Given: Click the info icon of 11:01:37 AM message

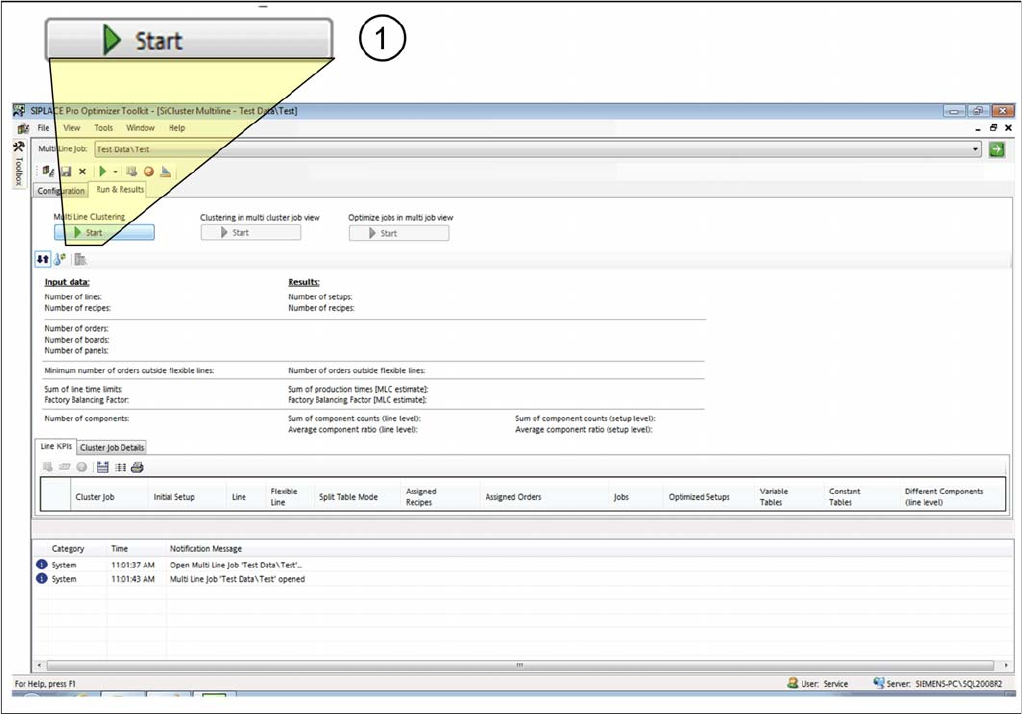Looking at the screenshot, I should point(42,564).
